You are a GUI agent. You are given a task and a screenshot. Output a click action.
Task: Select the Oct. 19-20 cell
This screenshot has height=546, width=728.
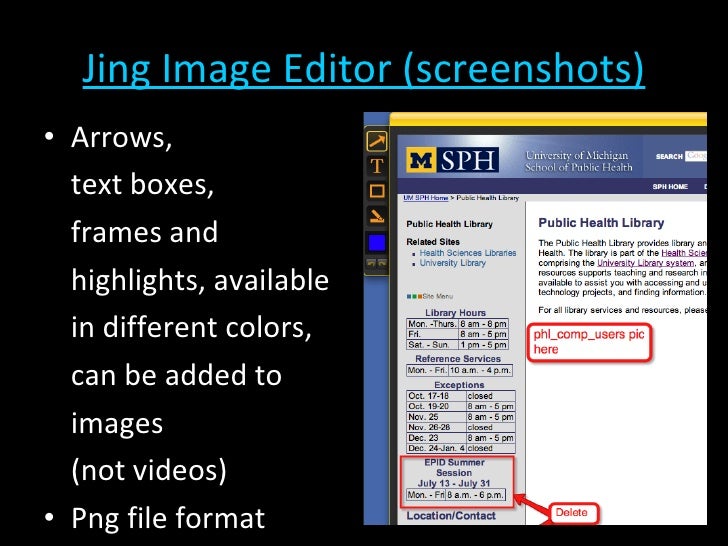436,406
